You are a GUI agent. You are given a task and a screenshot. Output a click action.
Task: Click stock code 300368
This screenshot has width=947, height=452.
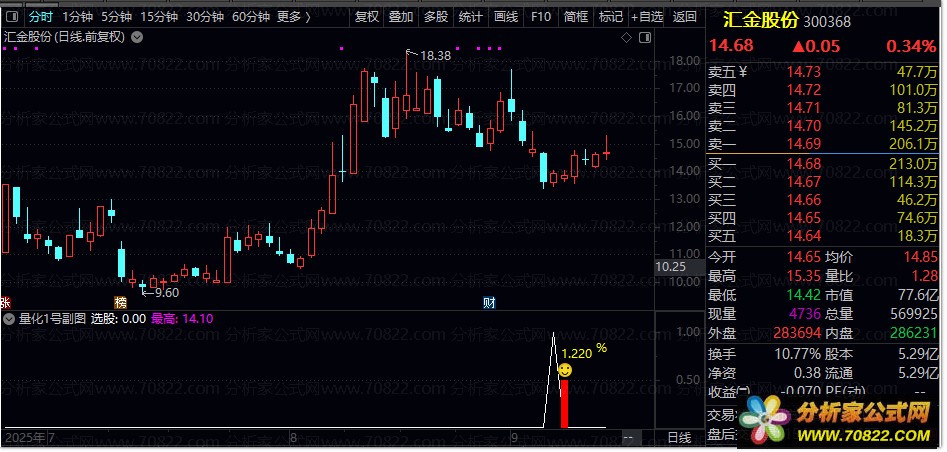click(827, 22)
